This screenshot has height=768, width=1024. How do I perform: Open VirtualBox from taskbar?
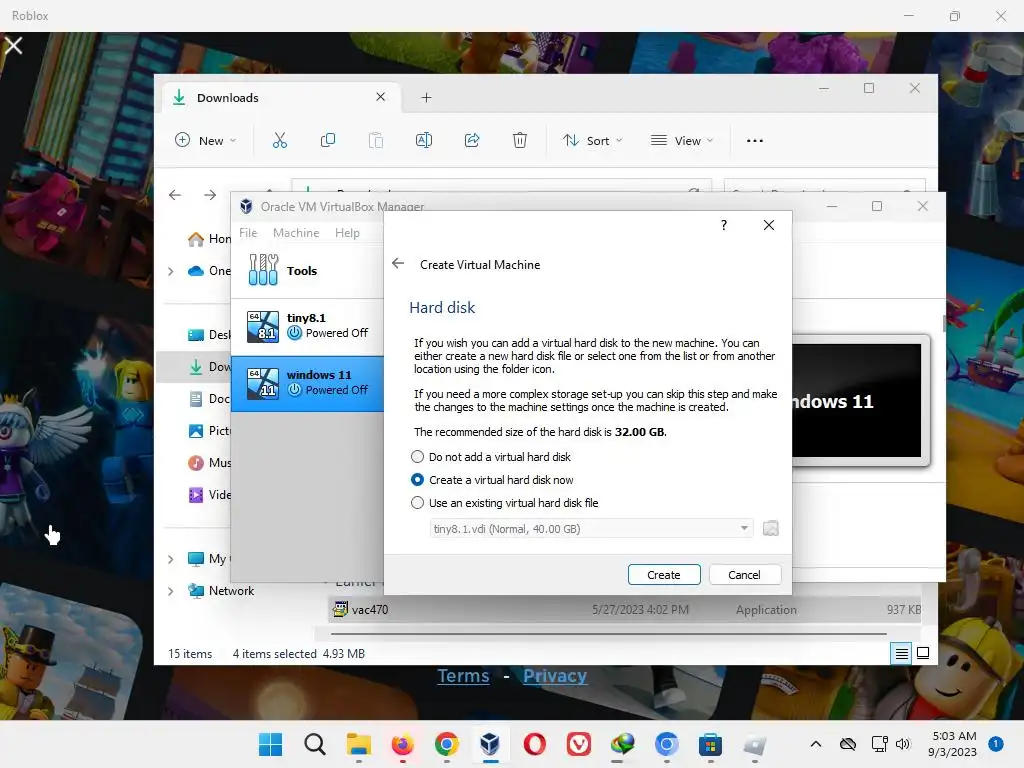pyautogui.click(x=490, y=744)
